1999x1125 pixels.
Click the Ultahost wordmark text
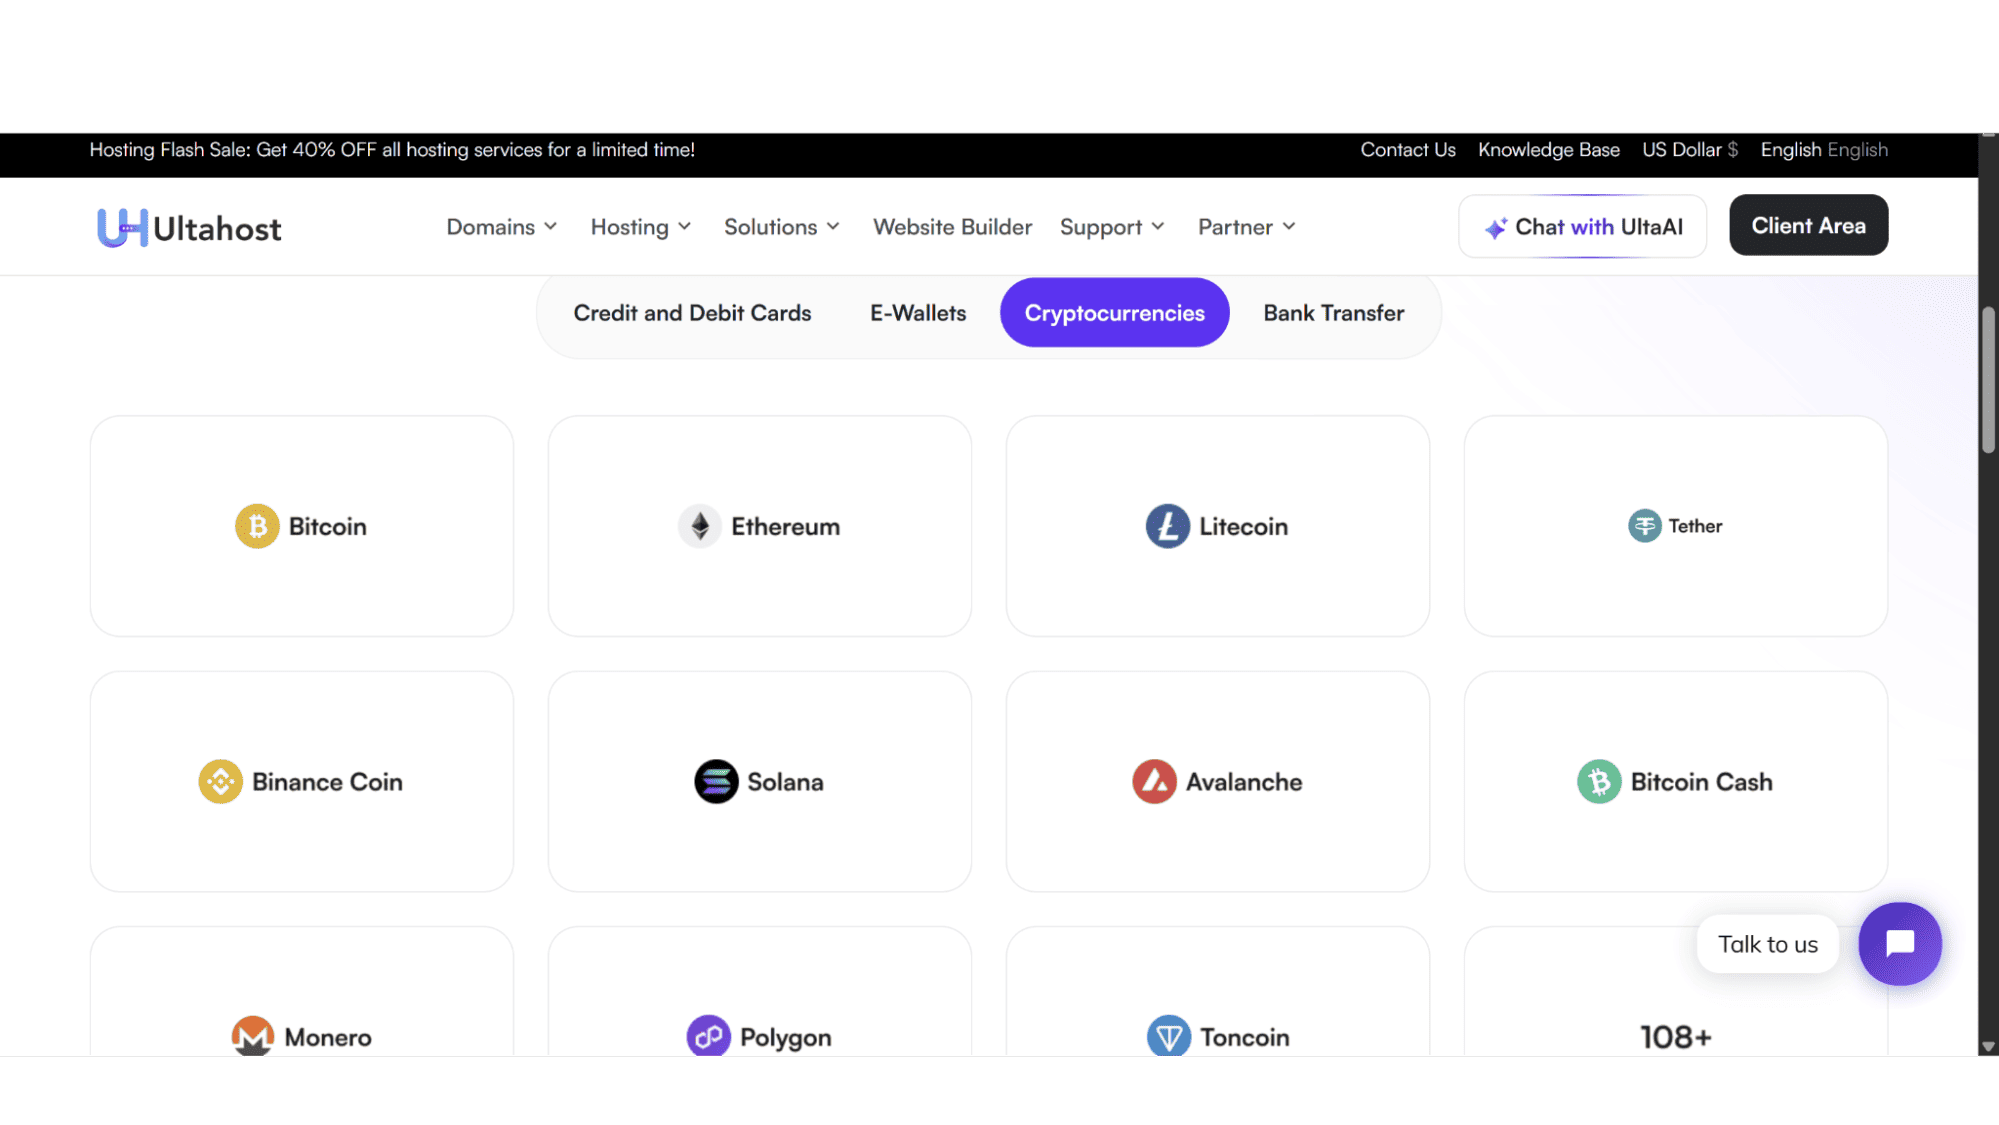click(217, 229)
